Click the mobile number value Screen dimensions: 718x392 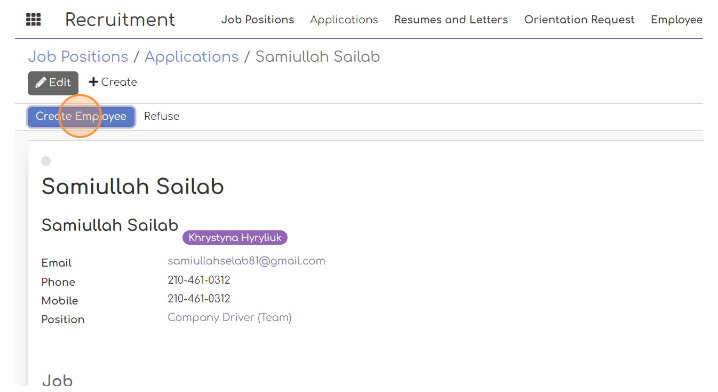click(199, 299)
